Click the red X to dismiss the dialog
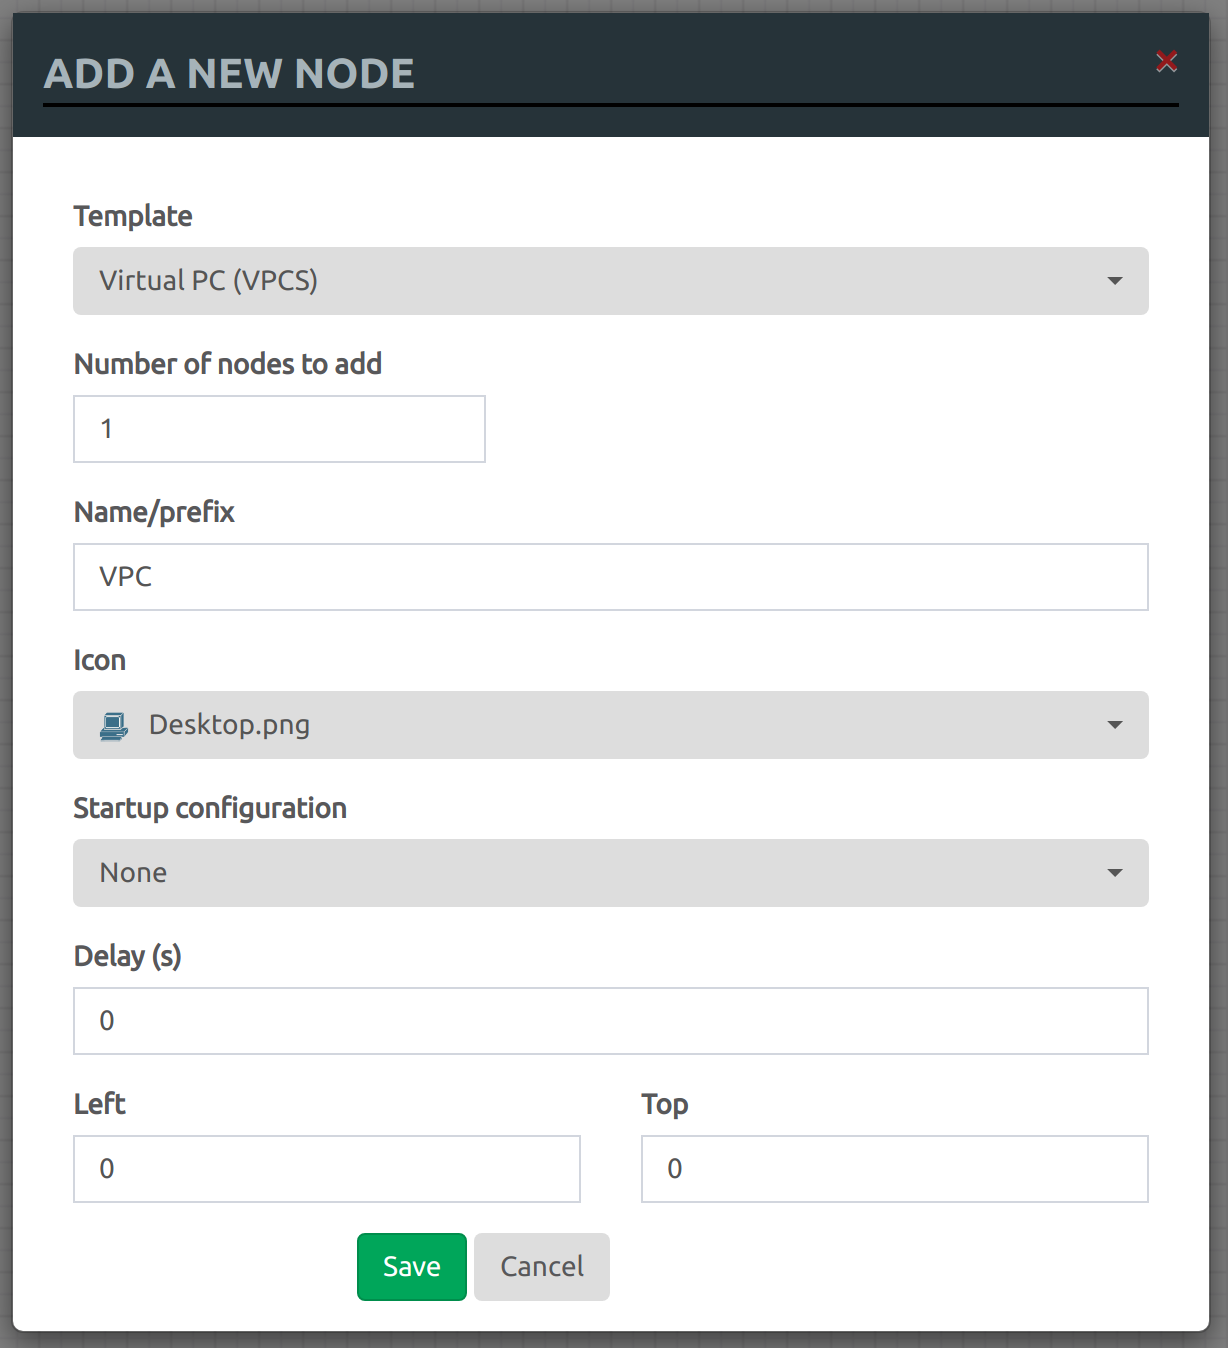 tap(1167, 61)
